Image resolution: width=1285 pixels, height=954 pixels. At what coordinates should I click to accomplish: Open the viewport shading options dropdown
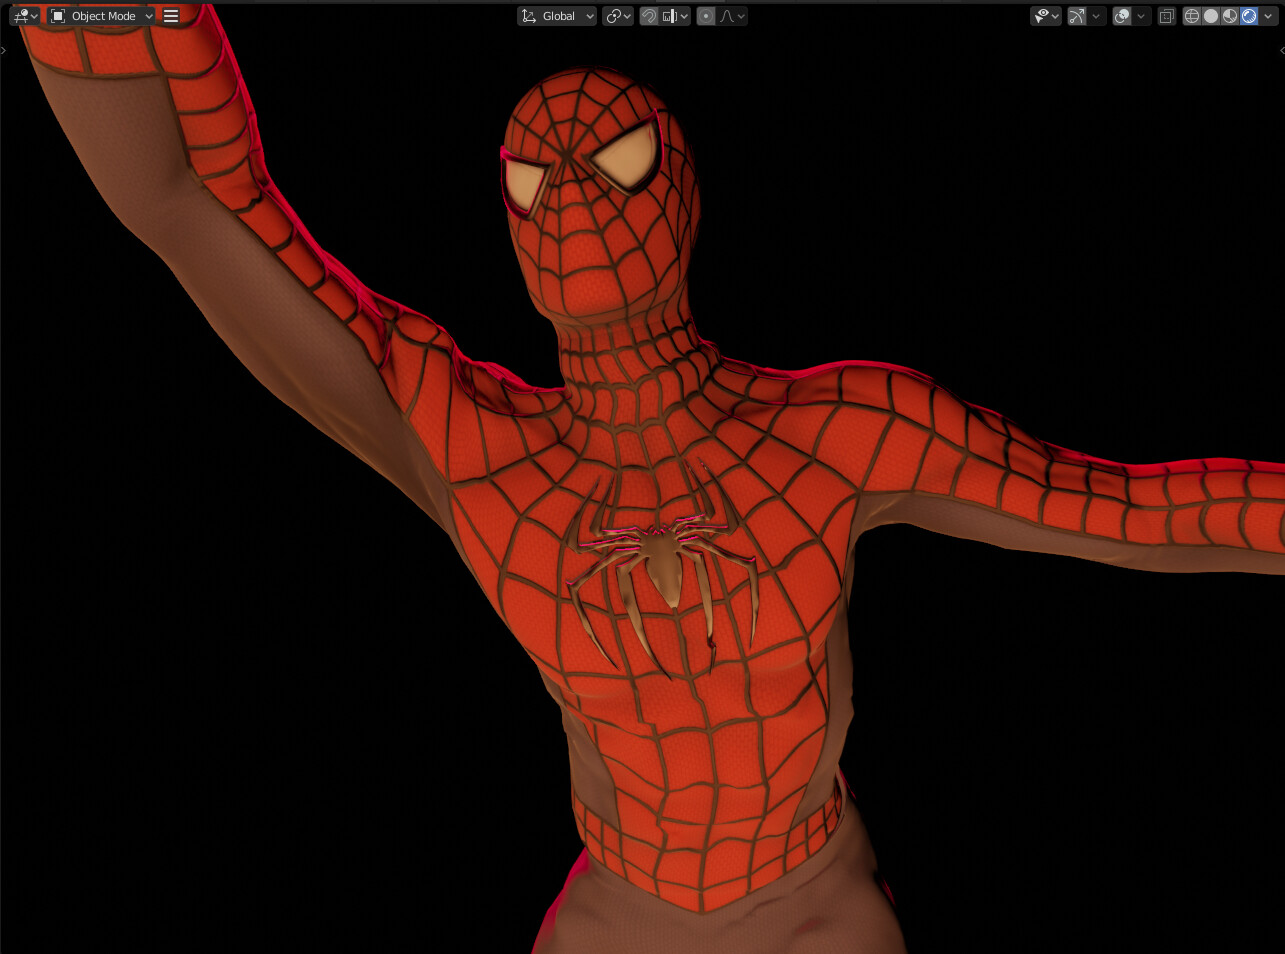pos(1268,16)
